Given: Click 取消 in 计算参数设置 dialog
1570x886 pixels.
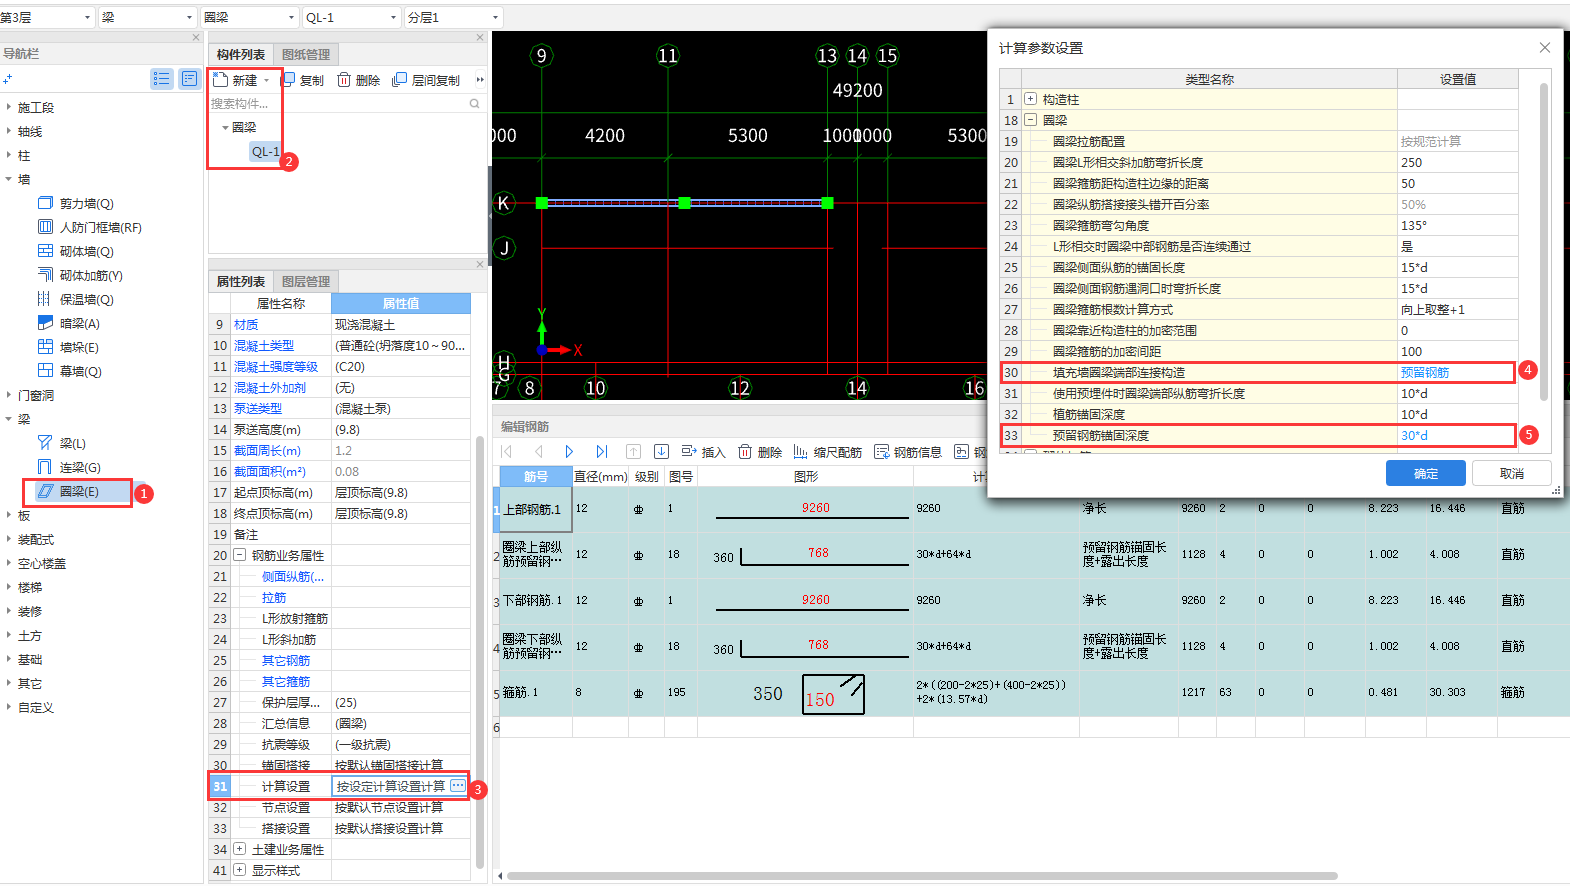Looking at the screenshot, I should click(x=1512, y=473).
